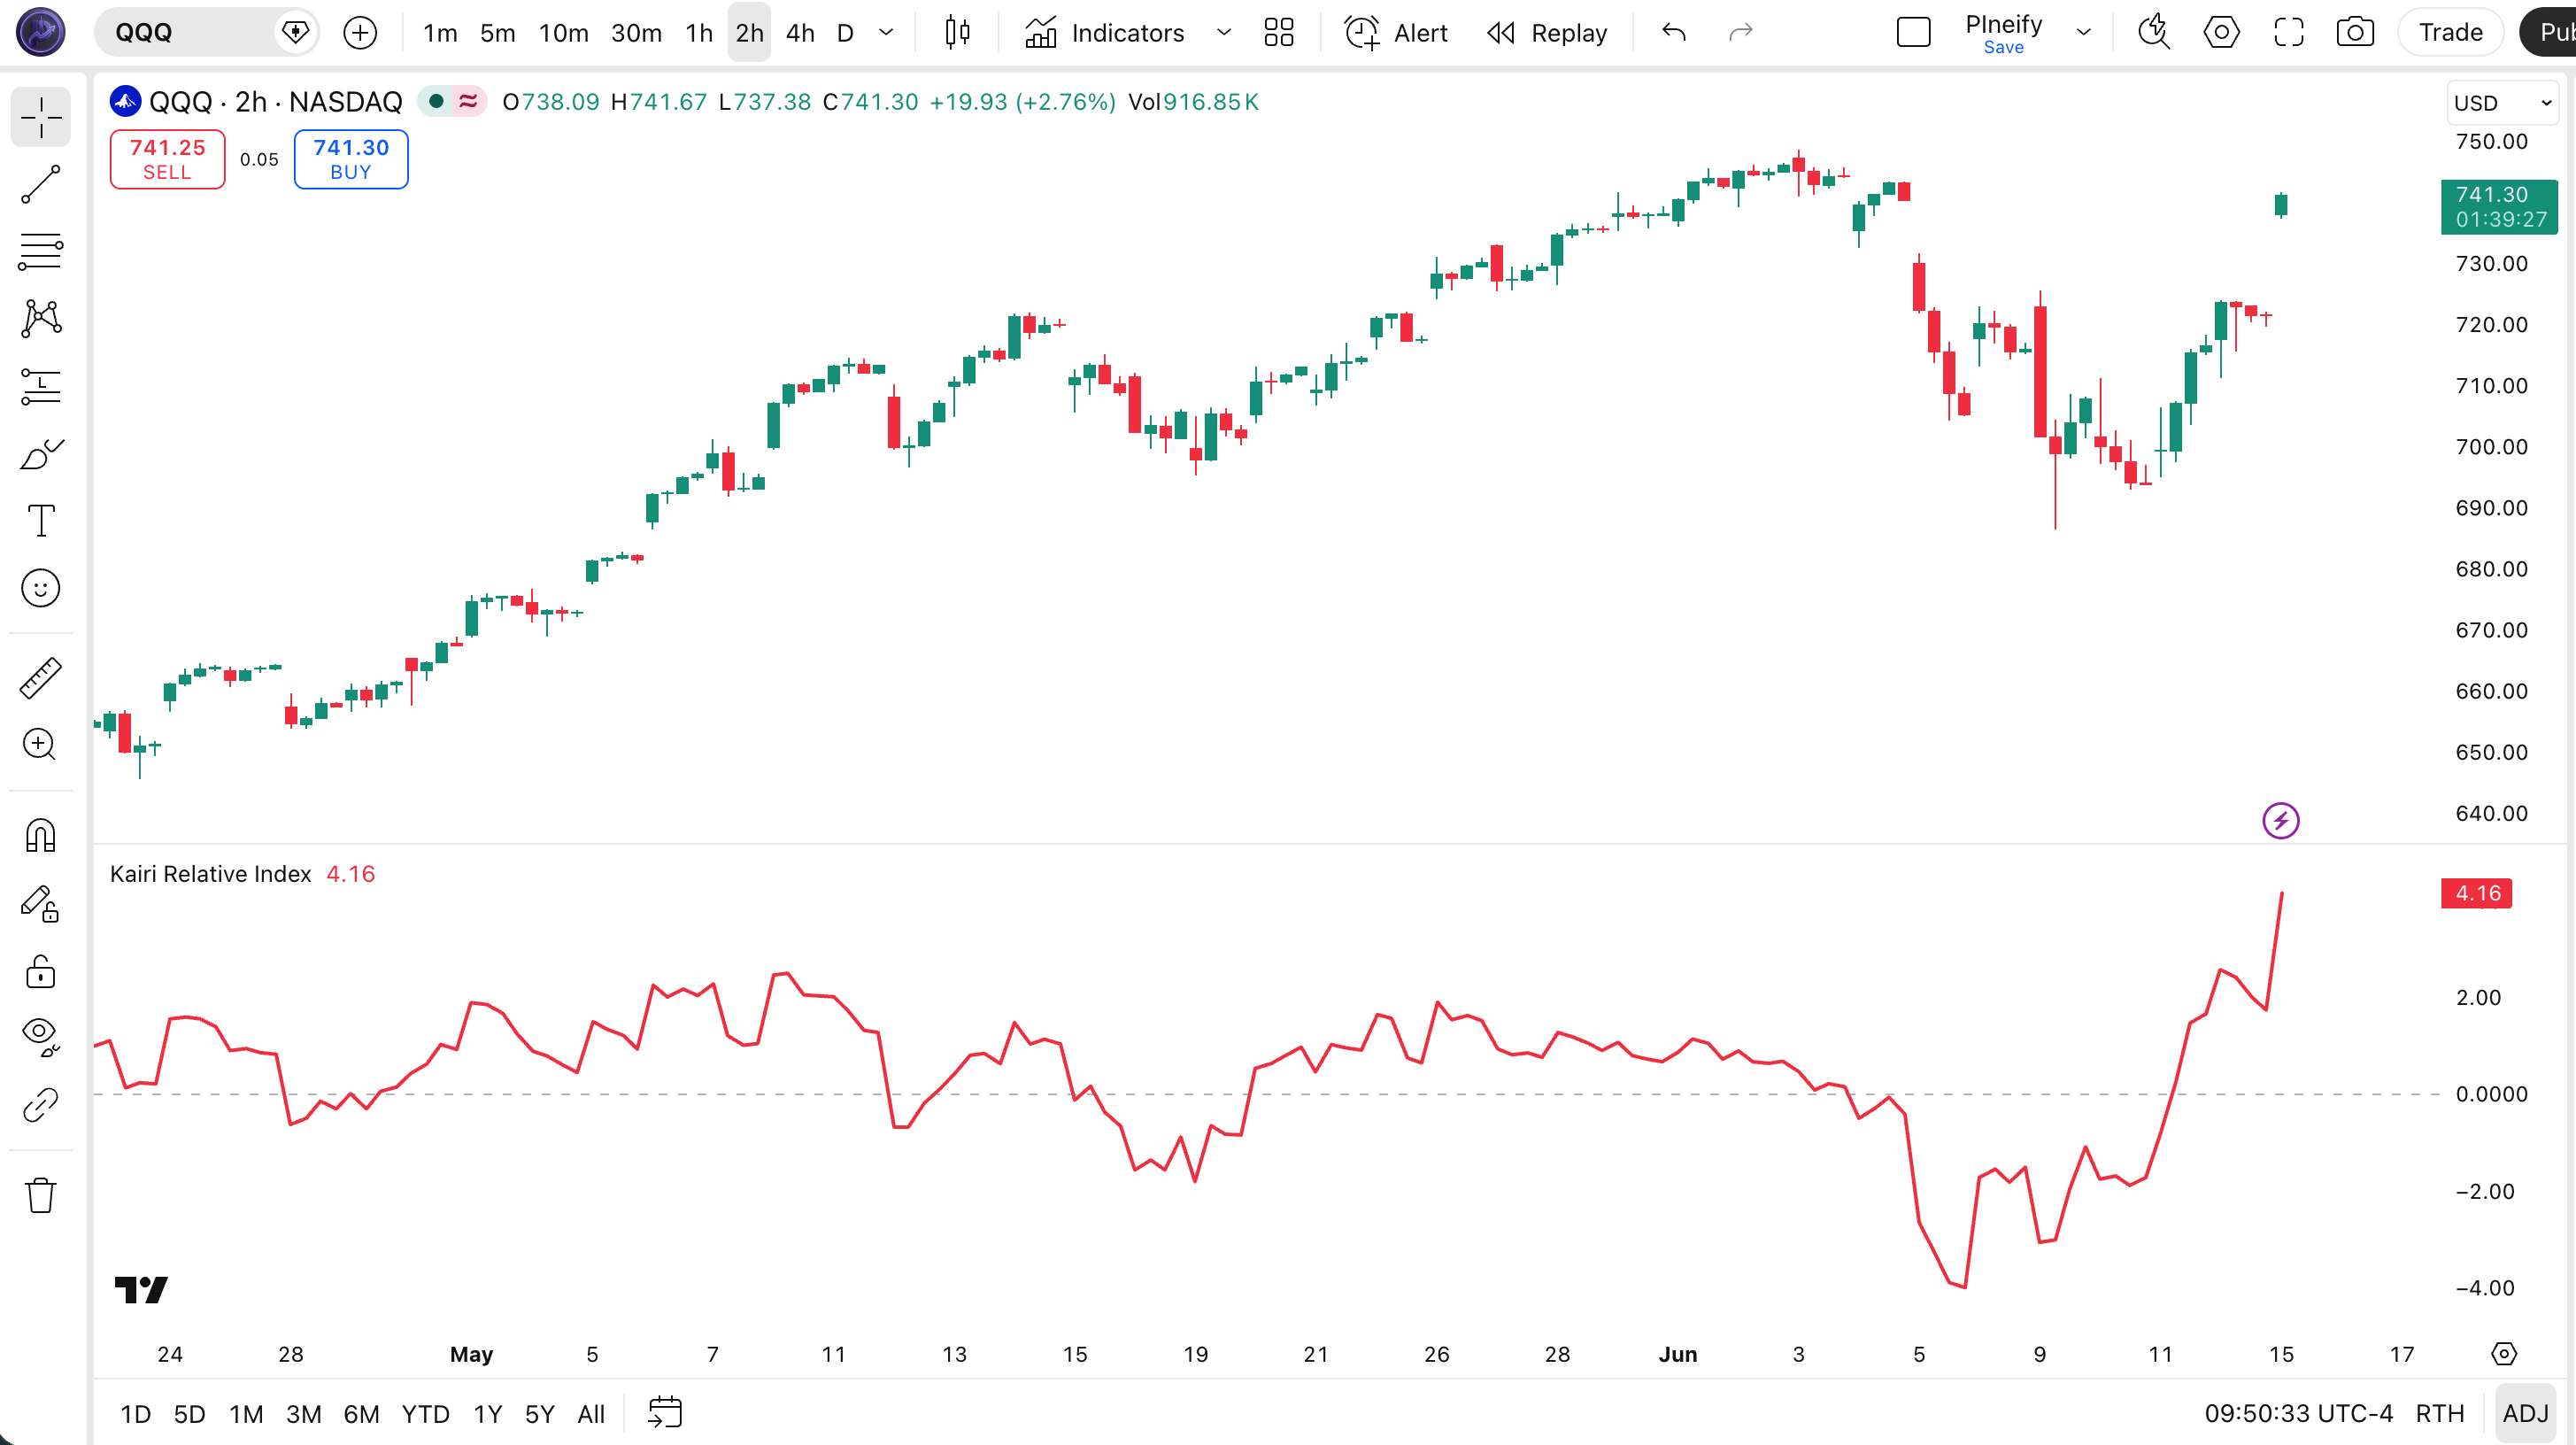2576x1445 pixels.
Task: Open the candlestick chart type selector
Action: pos(957,33)
